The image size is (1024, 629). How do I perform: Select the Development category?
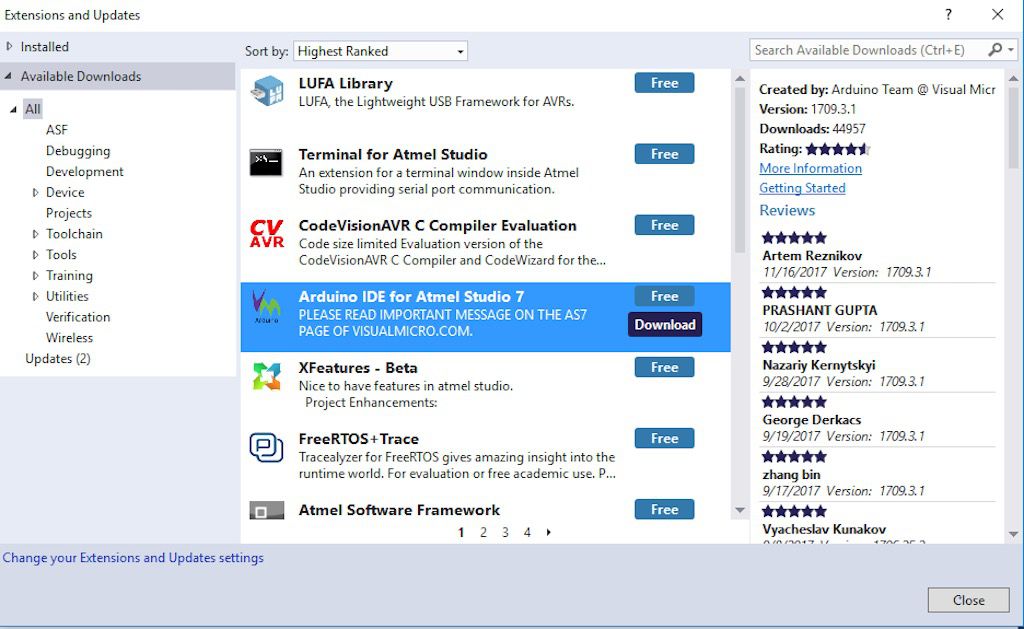click(x=84, y=172)
